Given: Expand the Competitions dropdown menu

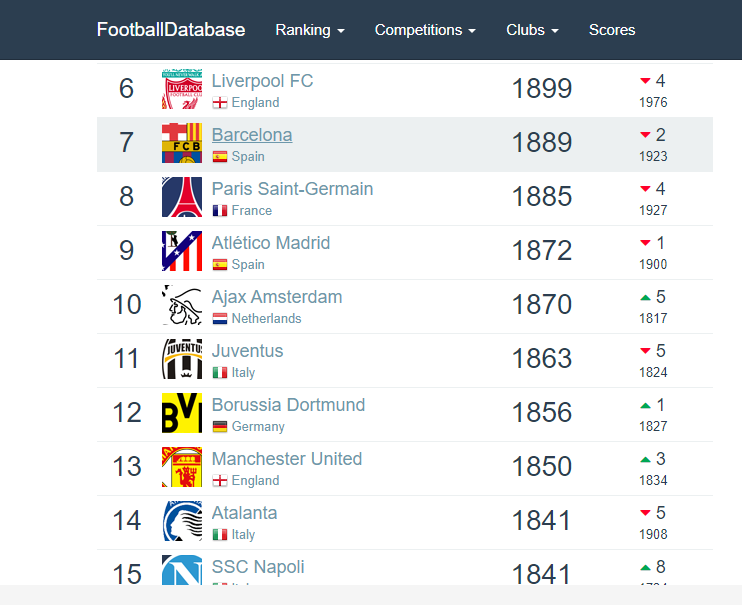Looking at the screenshot, I should point(425,30).
